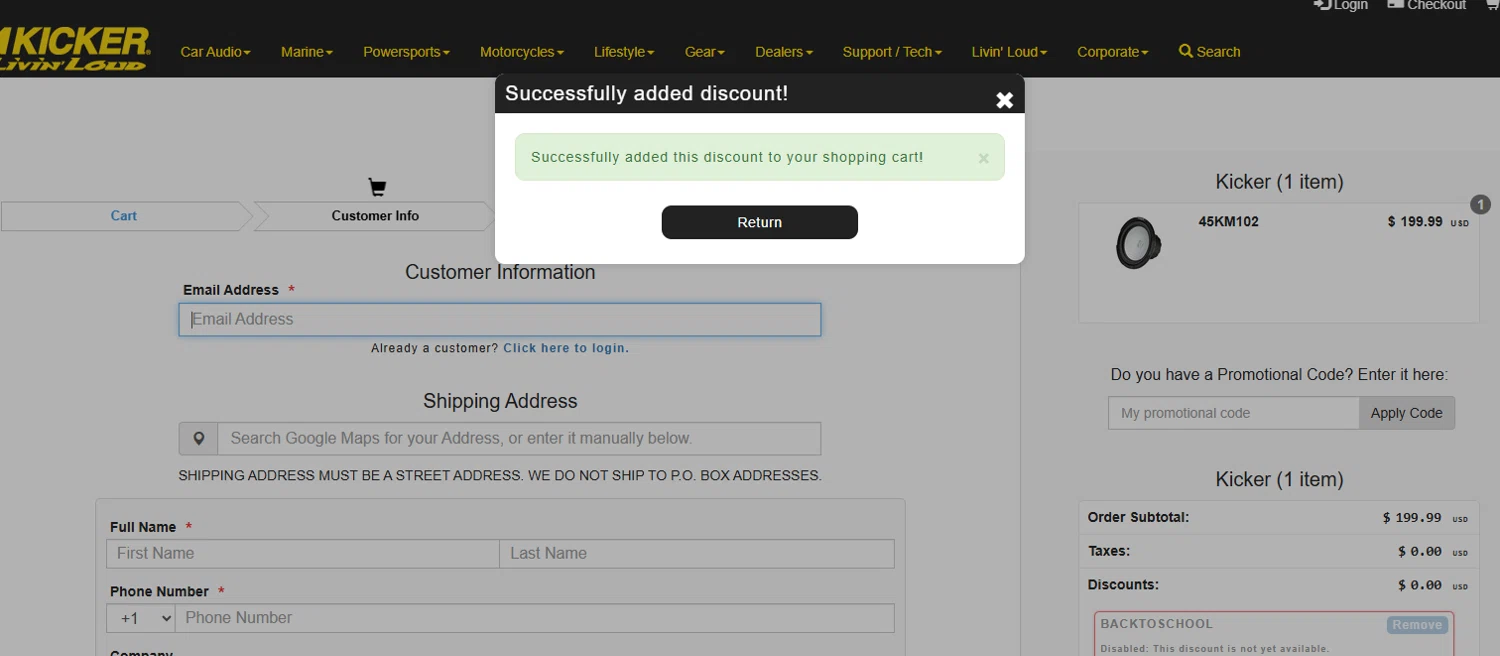The image size is (1500, 656).
Task: Click the Phone Number field
Action: [x=534, y=618]
